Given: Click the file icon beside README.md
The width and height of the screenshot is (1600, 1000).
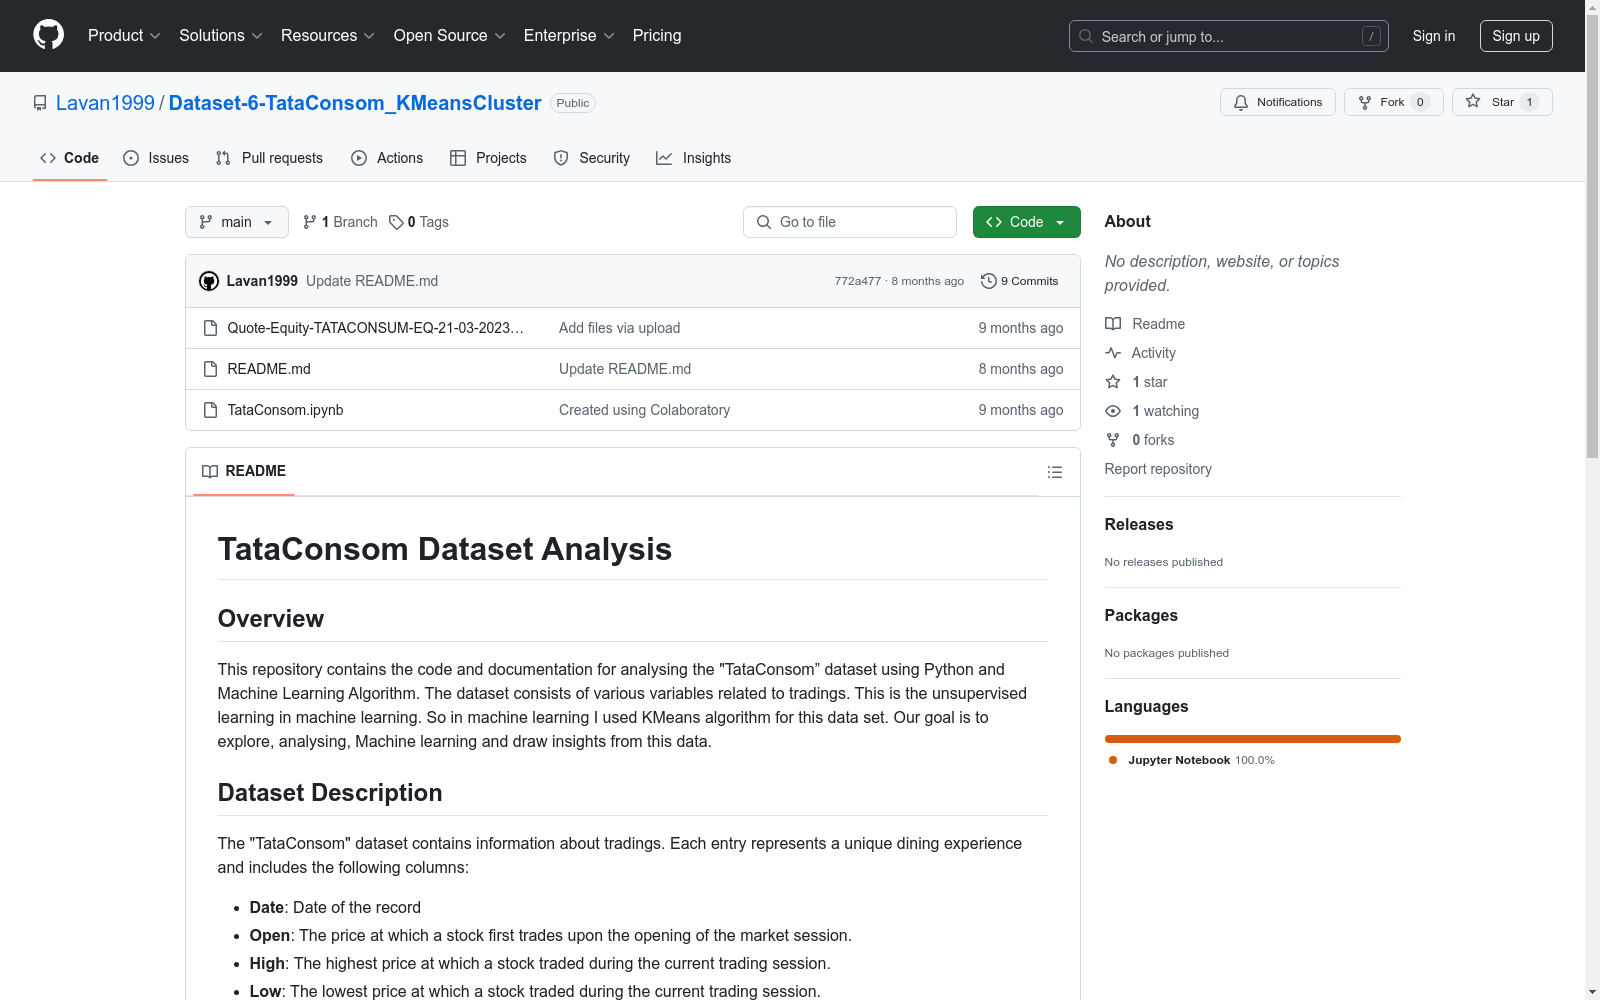Looking at the screenshot, I should click(x=210, y=369).
